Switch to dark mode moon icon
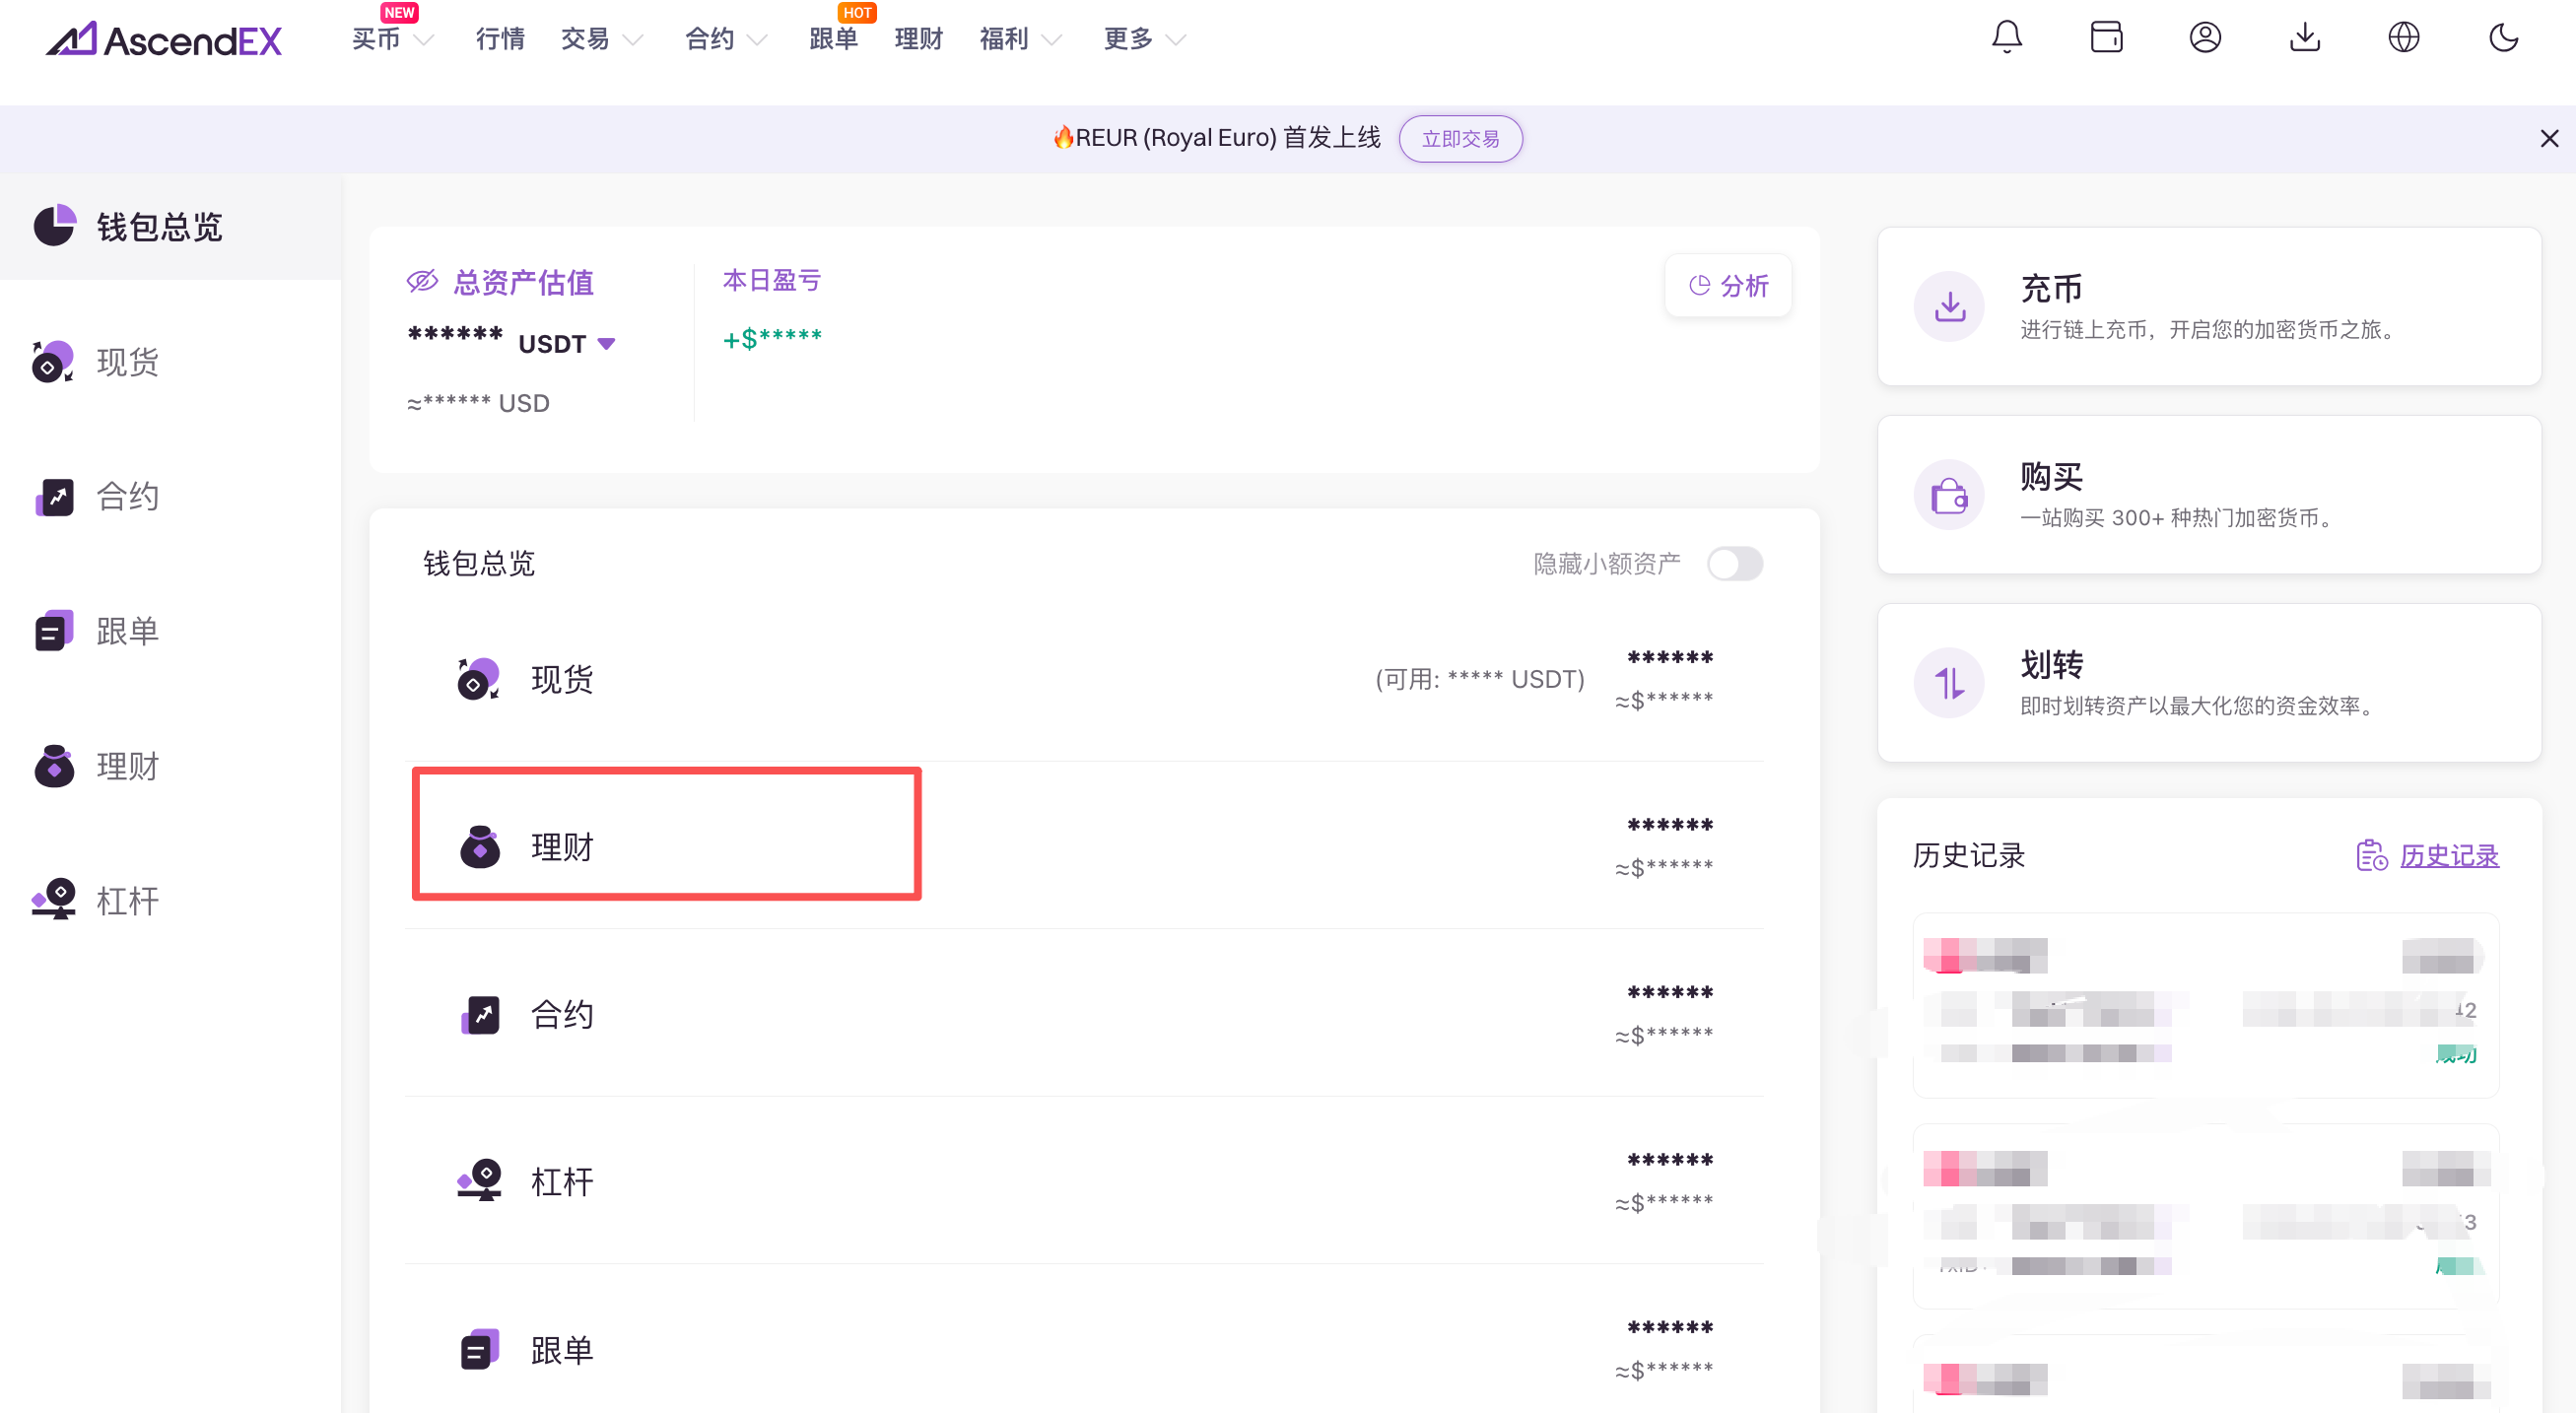Screen dimensions: 2576x1413 (x=2502, y=38)
